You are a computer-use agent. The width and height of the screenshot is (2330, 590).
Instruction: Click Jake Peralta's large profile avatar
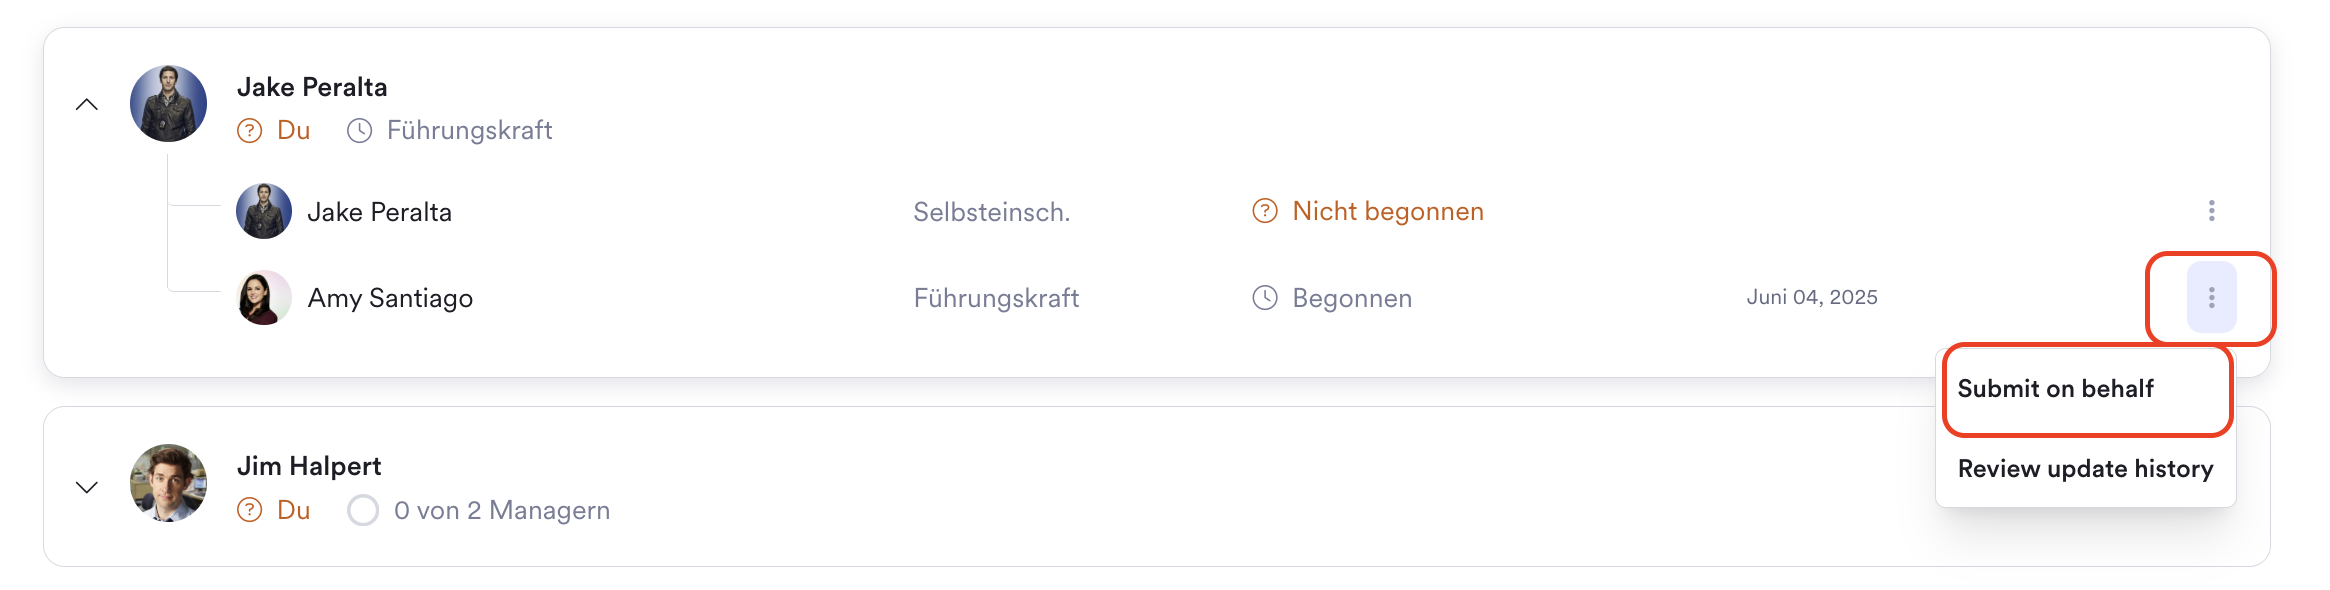[x=168, y=104]
